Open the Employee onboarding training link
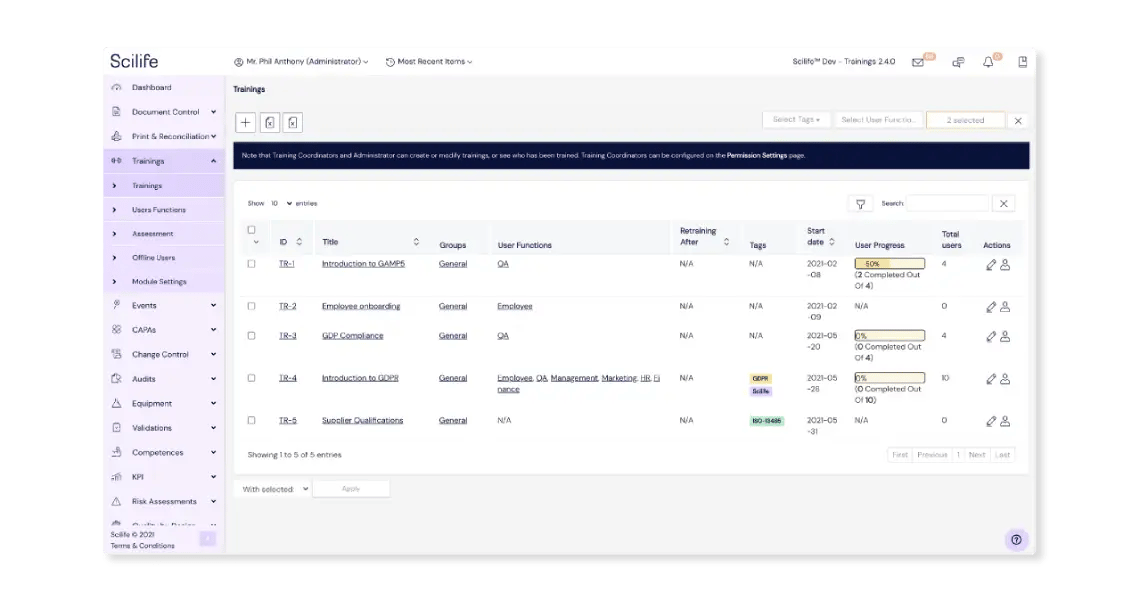 tap(361, 306)
